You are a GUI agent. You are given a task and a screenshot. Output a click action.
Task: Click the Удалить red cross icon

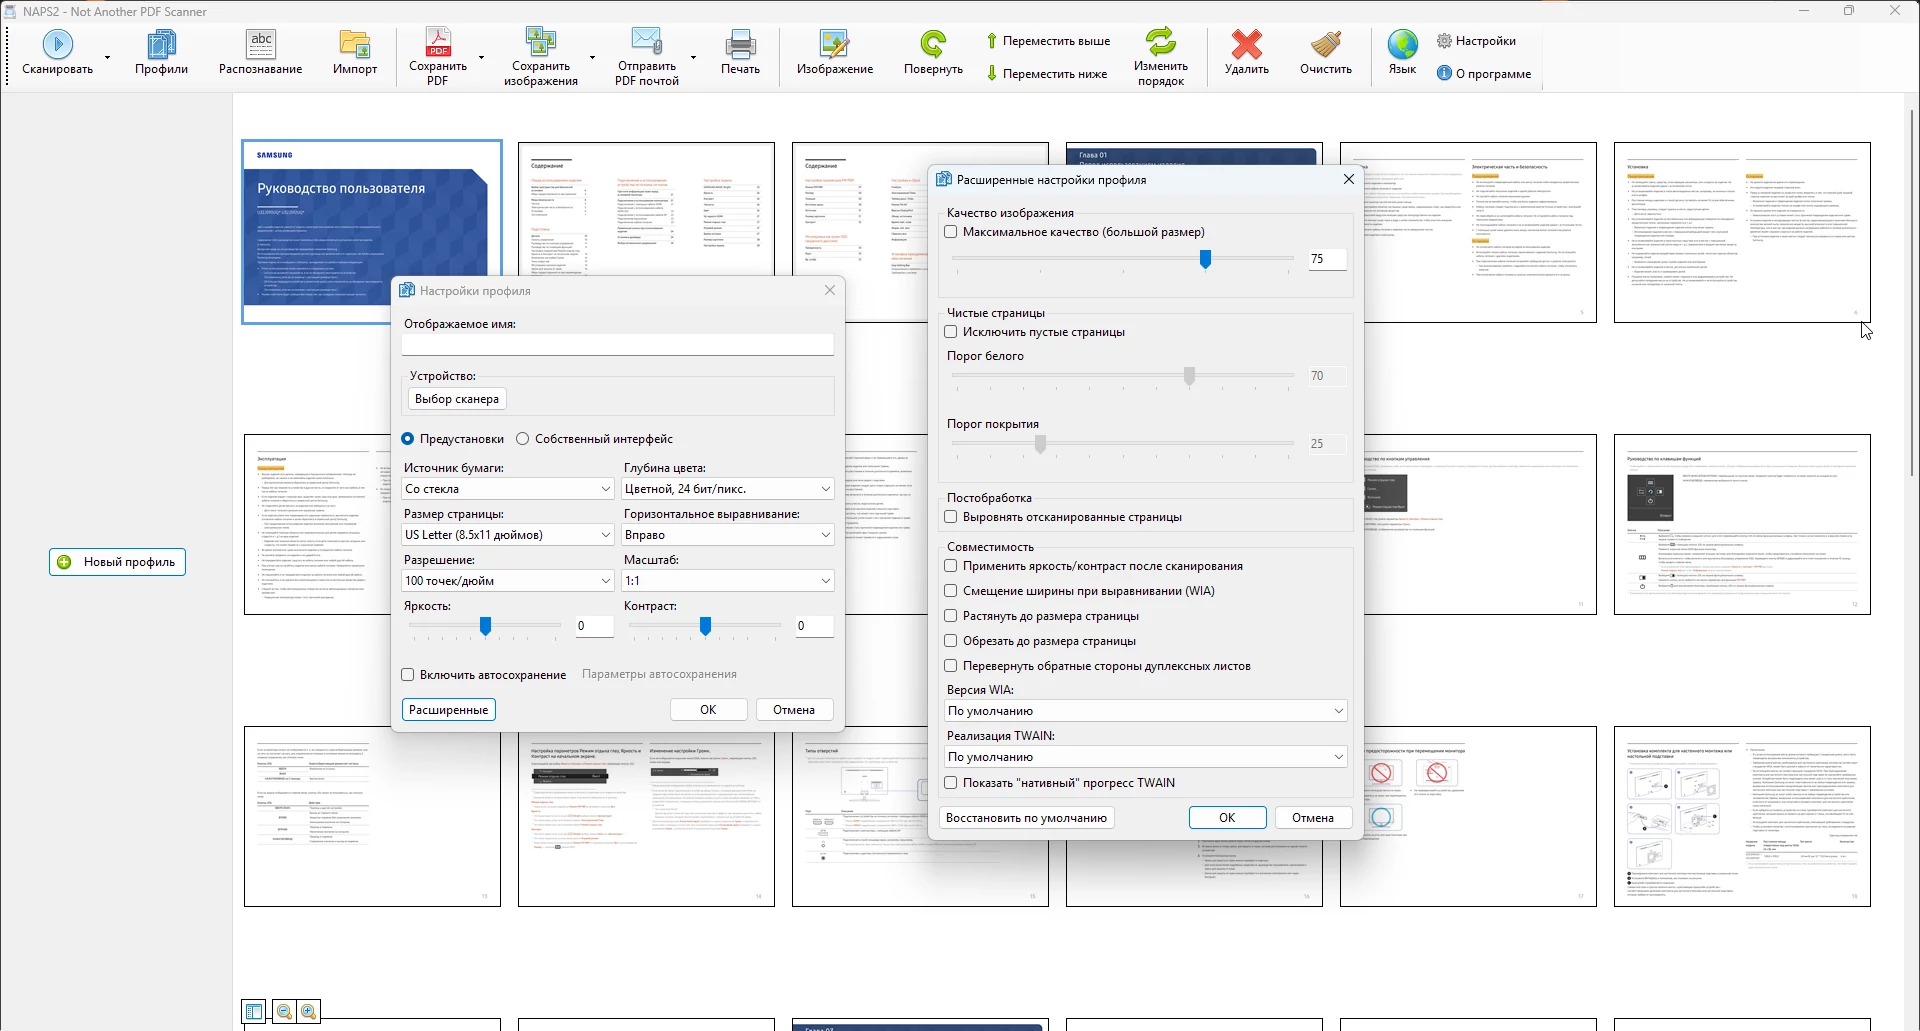click(x=1247, y=44)
